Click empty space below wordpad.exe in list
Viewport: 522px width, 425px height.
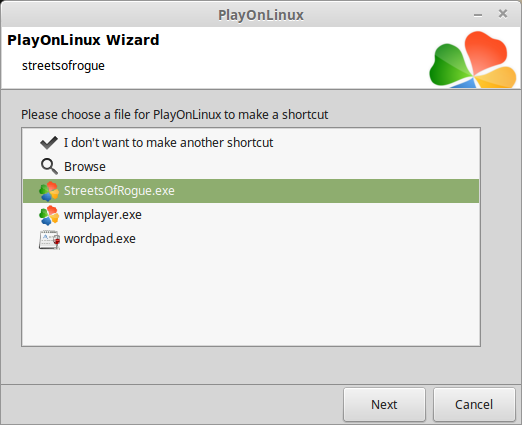coord(251,298)
